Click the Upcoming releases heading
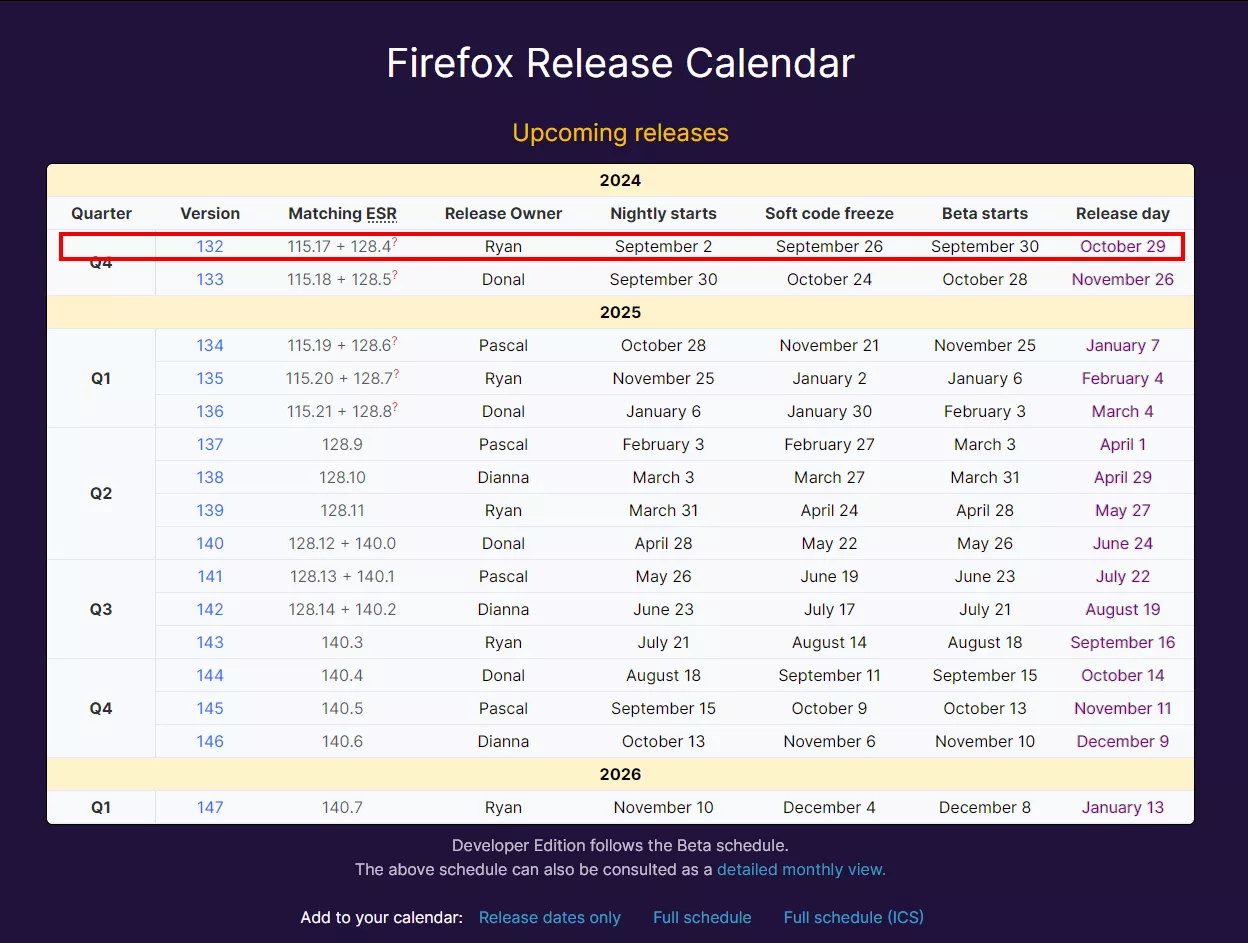This screenshot has height=943, width=1248. pyautogui.click(x=620, y=133)
